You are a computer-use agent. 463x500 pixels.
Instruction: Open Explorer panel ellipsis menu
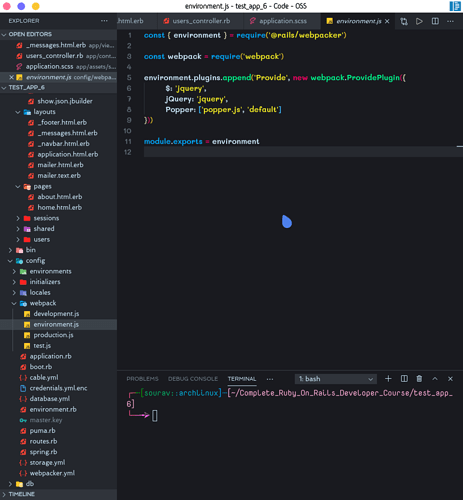[x=104, y=21]
